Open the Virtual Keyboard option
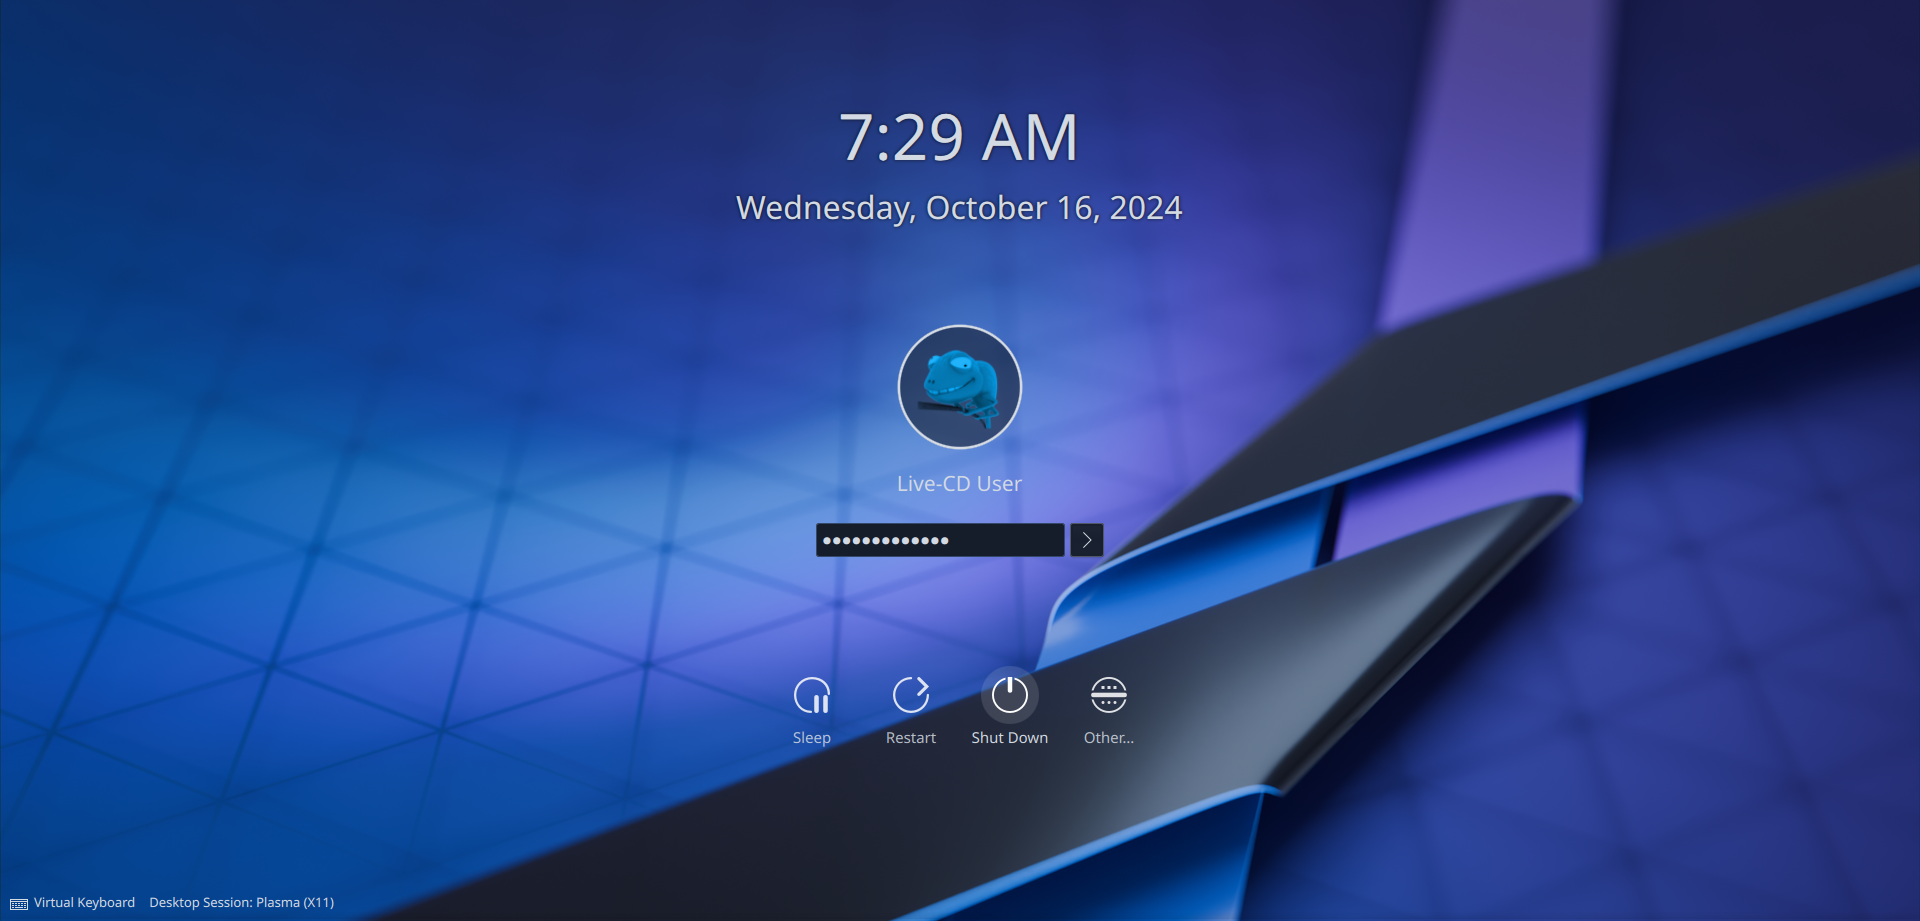This screenshot has width=1920, height=921. click(73, 903)
